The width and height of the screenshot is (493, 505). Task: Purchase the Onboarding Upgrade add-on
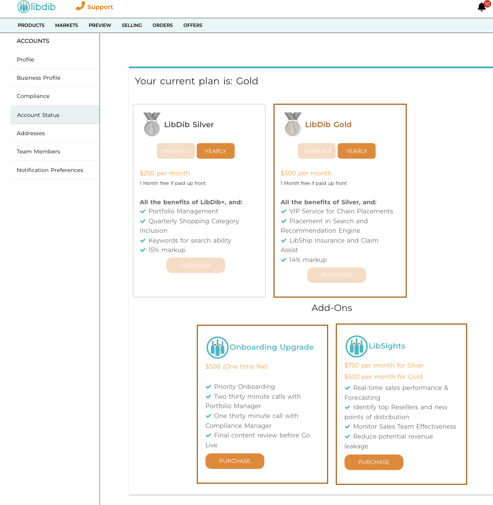235,461
